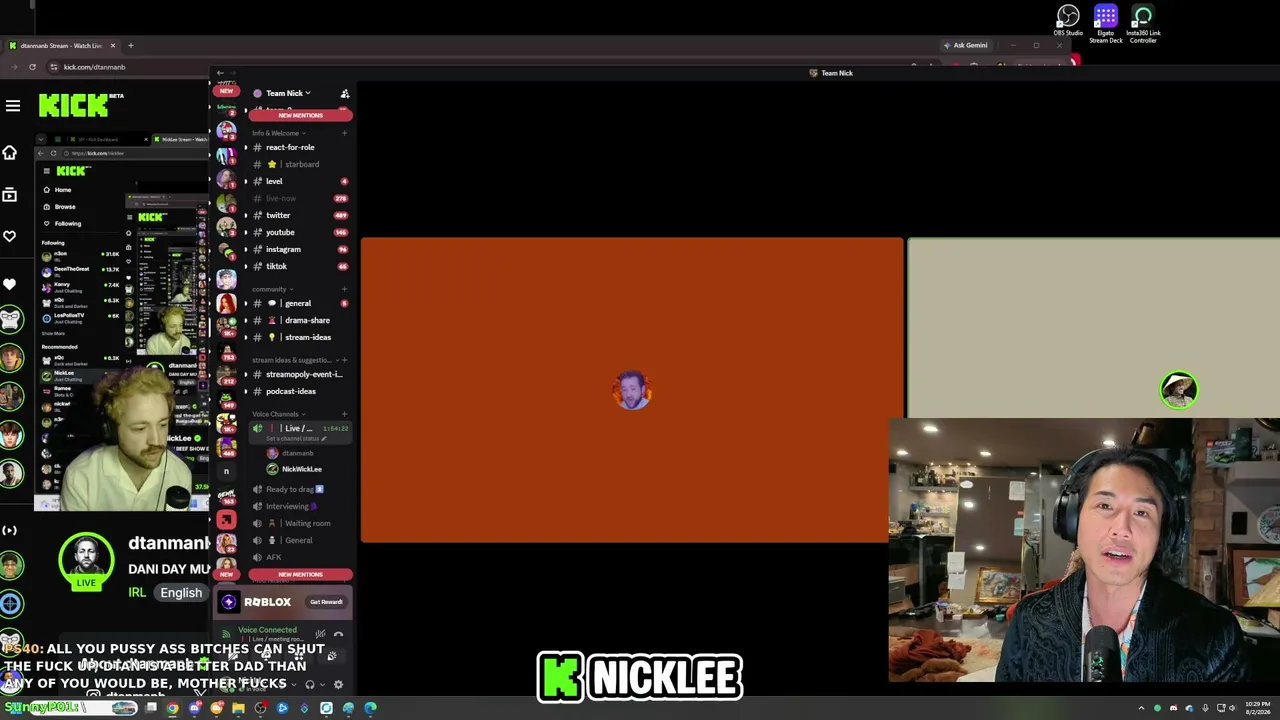Collapse the Voice Channels category
The height and width of the screenshot is (720, 1280).
(x=278, y=414)
